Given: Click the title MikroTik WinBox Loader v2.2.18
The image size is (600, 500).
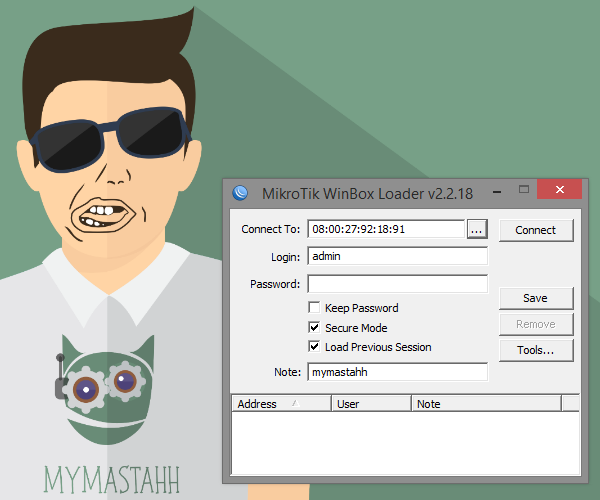Looking at the screenshot, I should point(367,194).
